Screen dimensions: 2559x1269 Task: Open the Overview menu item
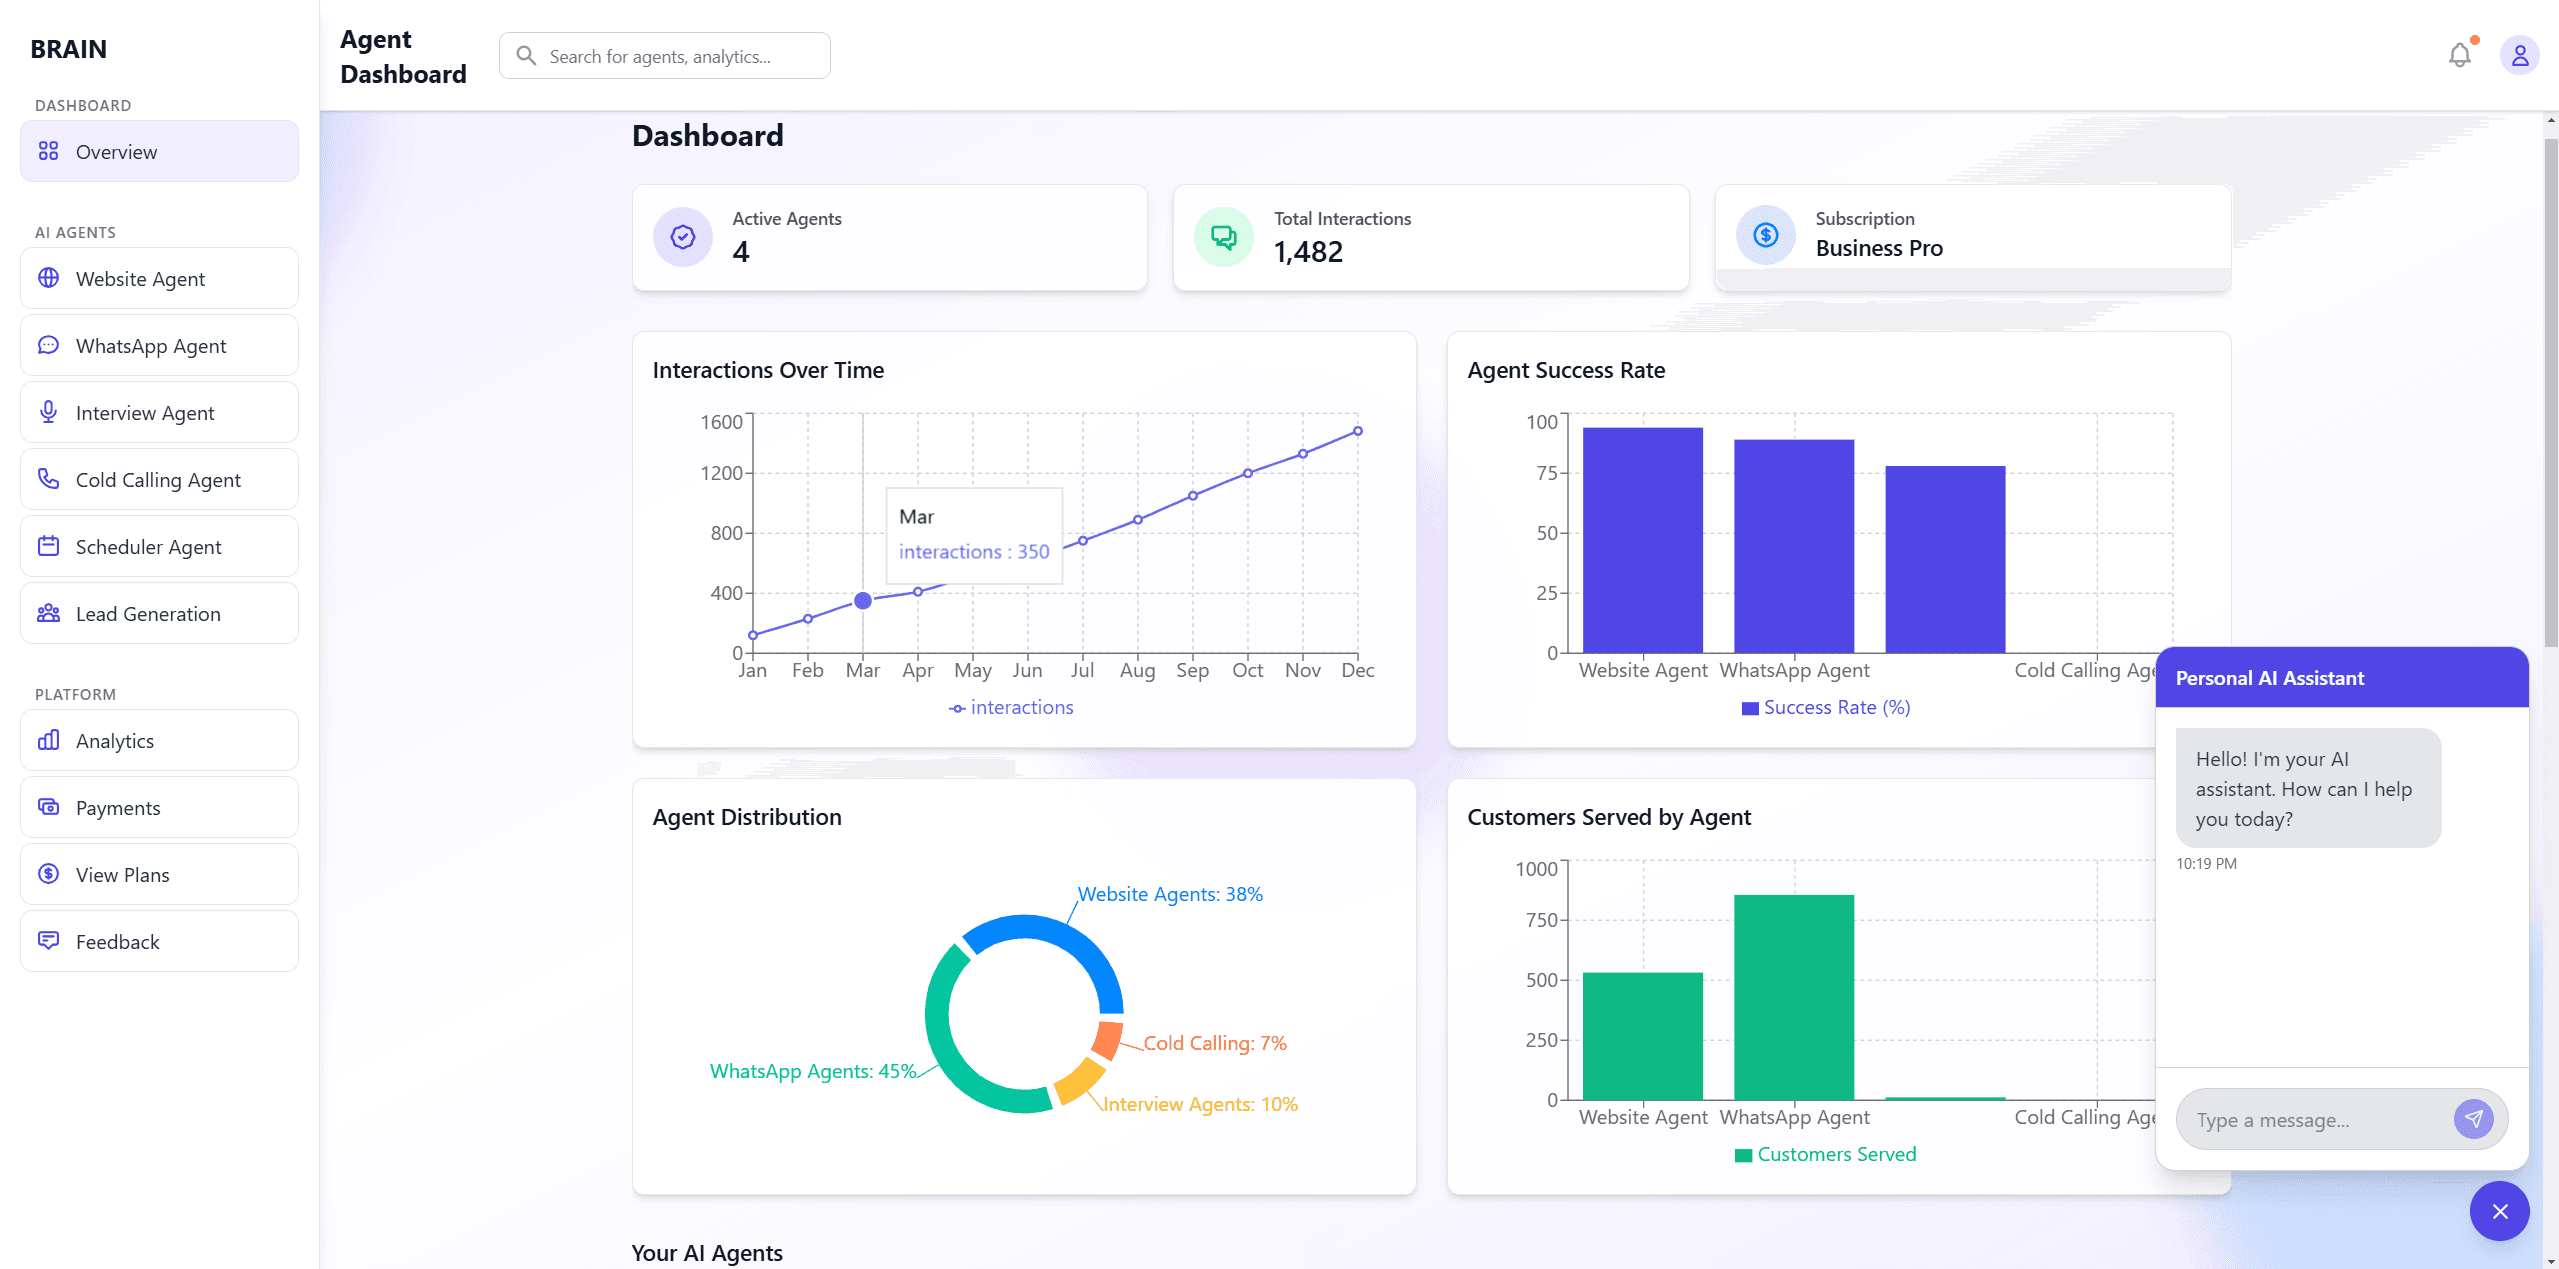[x=159, y=151]
